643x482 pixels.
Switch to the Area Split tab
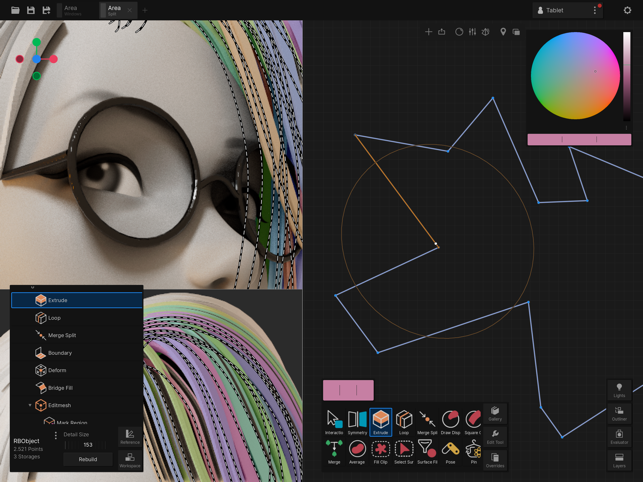(x=114, y=10)
